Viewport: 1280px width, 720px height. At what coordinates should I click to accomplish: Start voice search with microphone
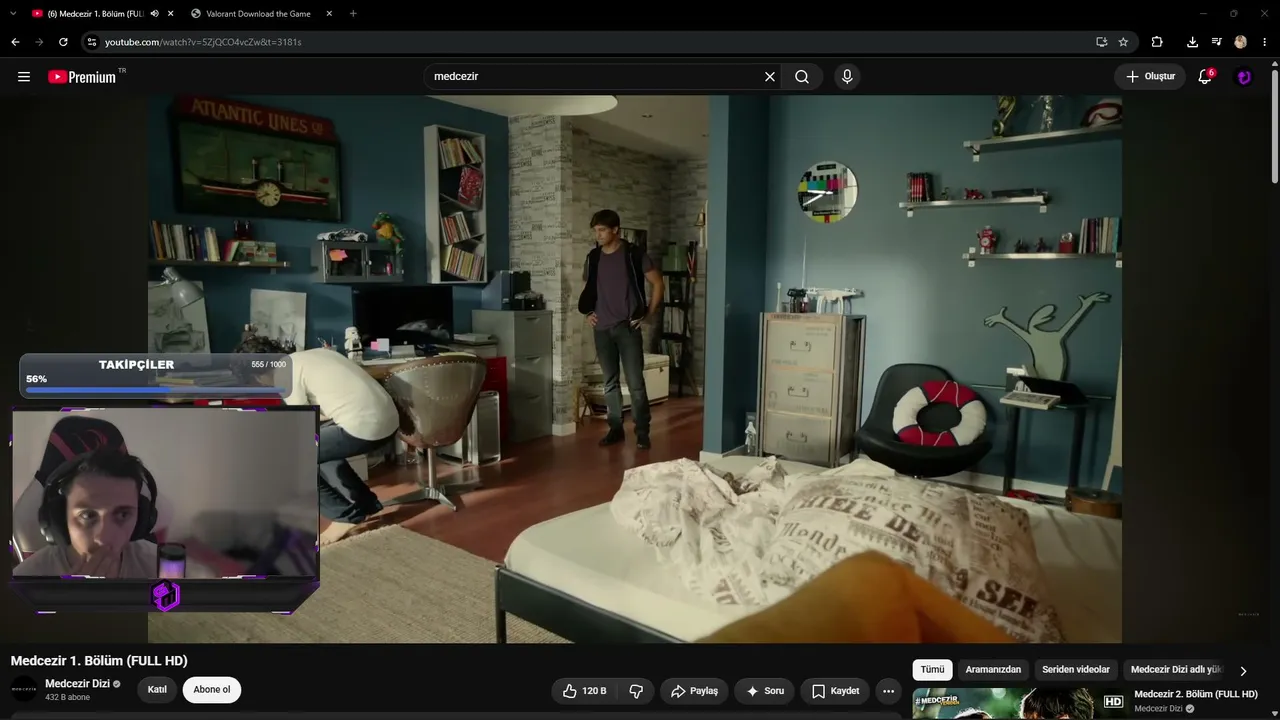click(x=847, y=77)
